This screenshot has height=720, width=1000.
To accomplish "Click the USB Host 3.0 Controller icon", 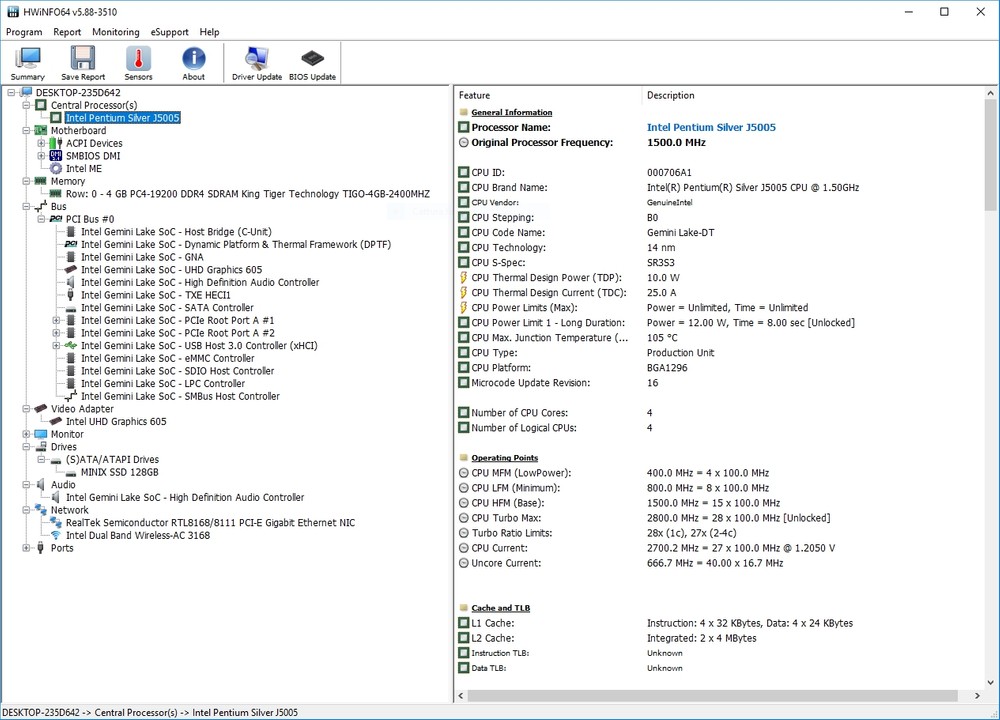I will point(71,345).
